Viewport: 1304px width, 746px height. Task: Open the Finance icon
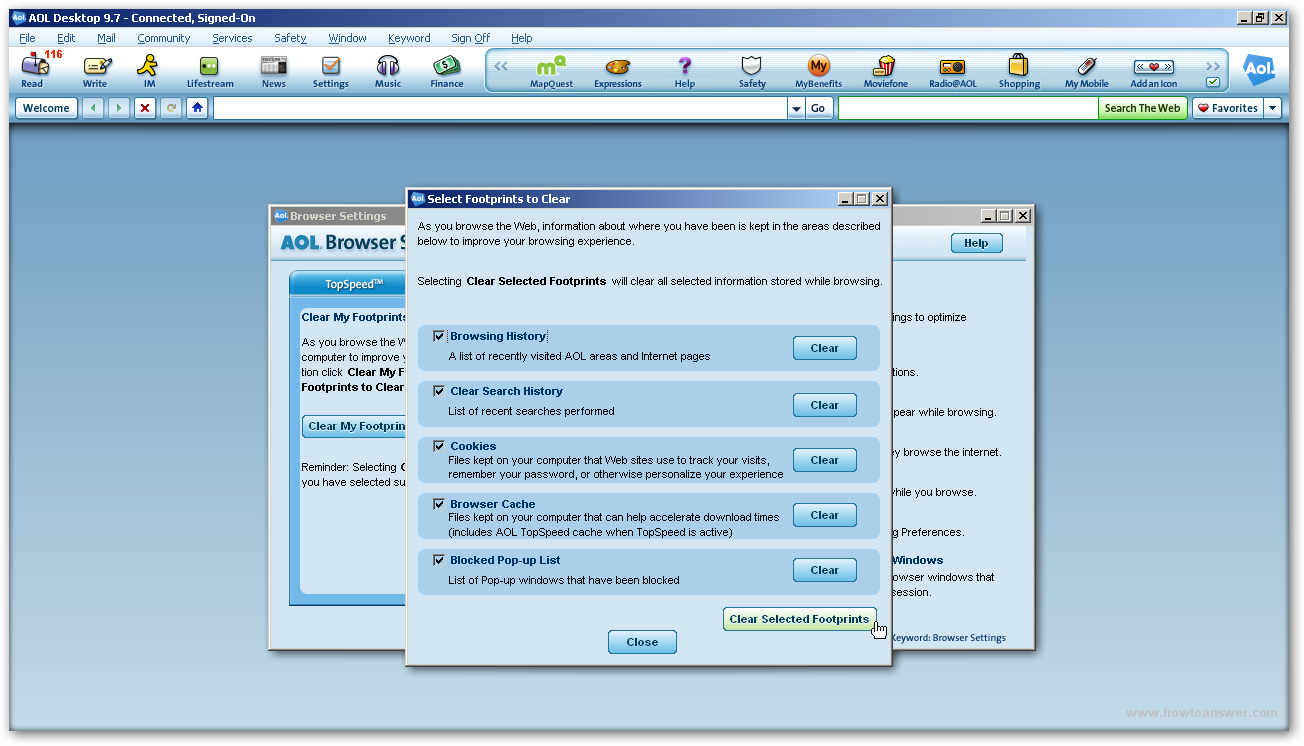coord(447,70)
